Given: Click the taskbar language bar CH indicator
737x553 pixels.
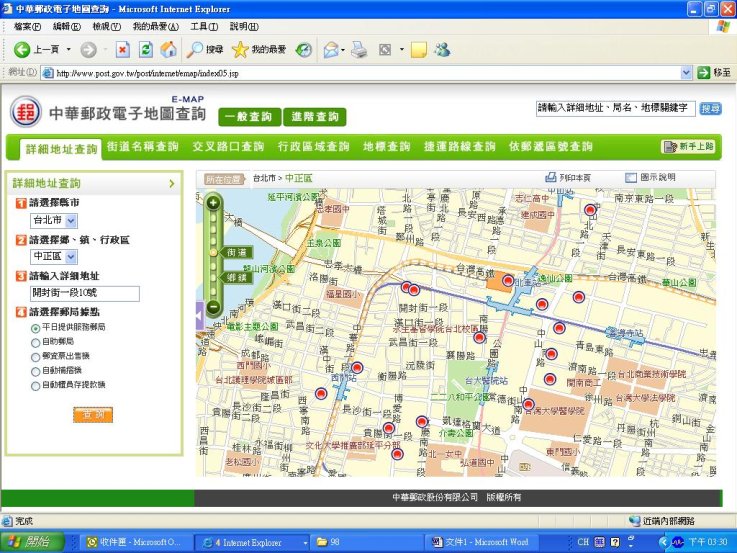Looking at the screenshot, I should (583, 542).
